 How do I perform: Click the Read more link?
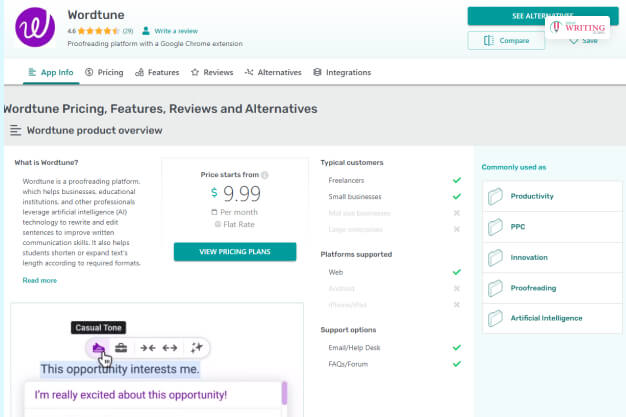pyautogui.click(x=40, y=280)
